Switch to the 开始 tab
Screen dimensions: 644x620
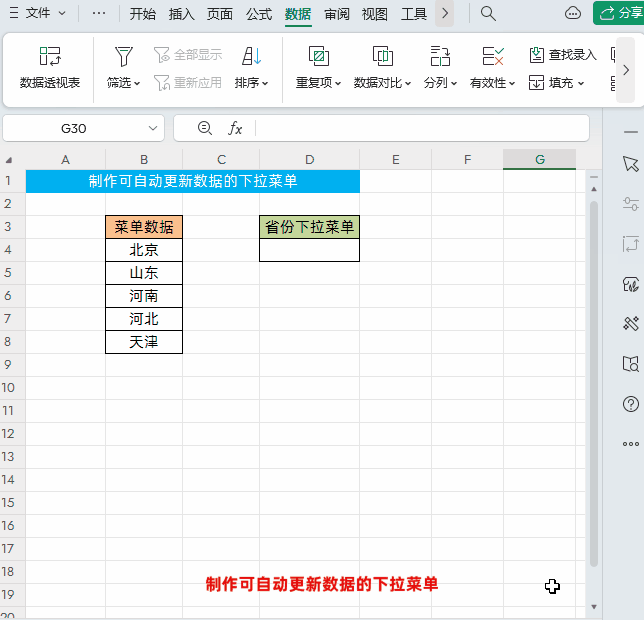coord(143,14)
